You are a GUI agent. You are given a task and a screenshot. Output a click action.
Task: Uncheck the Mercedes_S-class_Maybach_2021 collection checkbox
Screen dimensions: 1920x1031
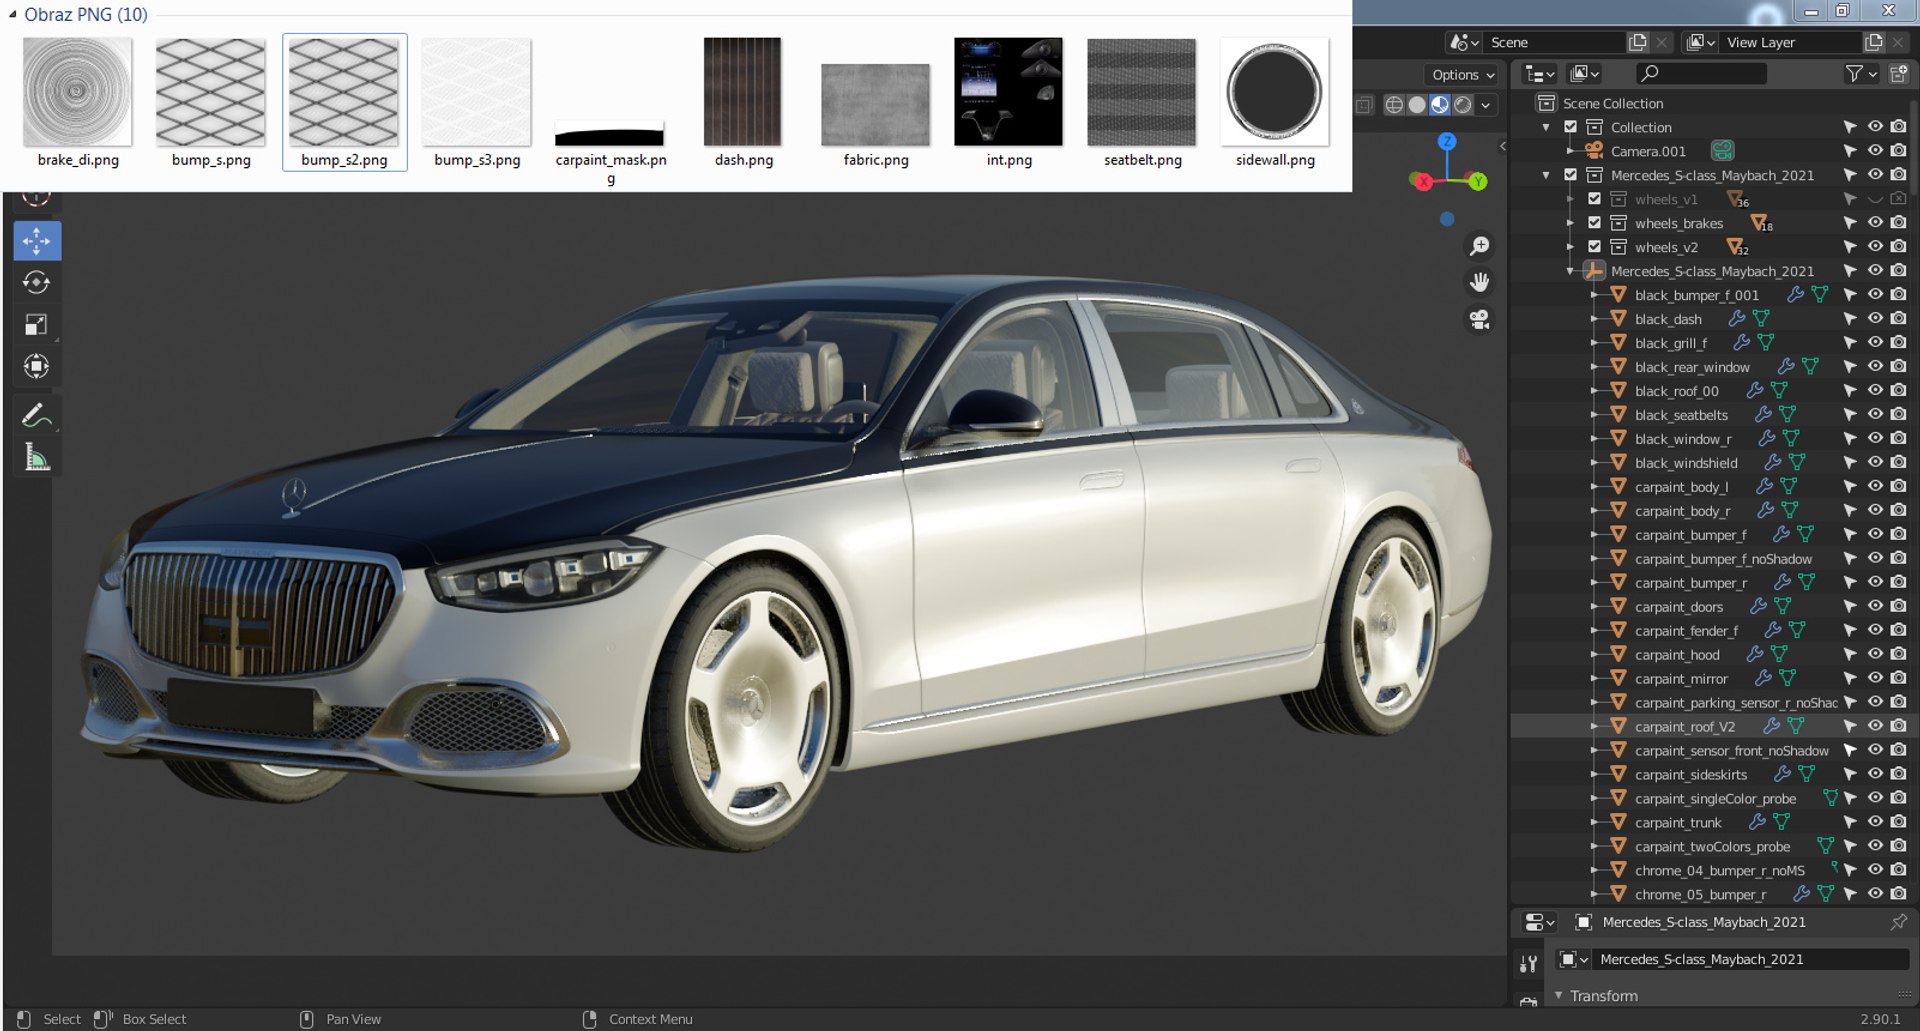(x=1570, y=175)
